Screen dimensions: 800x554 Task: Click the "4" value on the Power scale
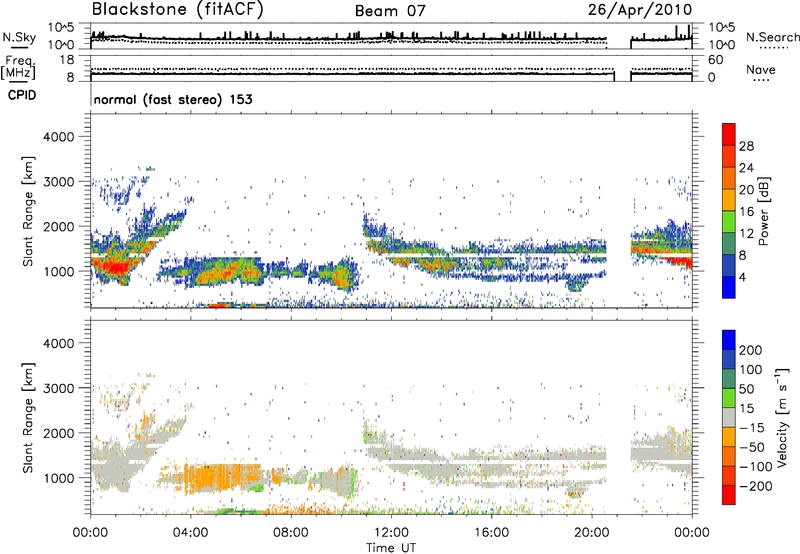pyautogui.click(x=743, y=278)
